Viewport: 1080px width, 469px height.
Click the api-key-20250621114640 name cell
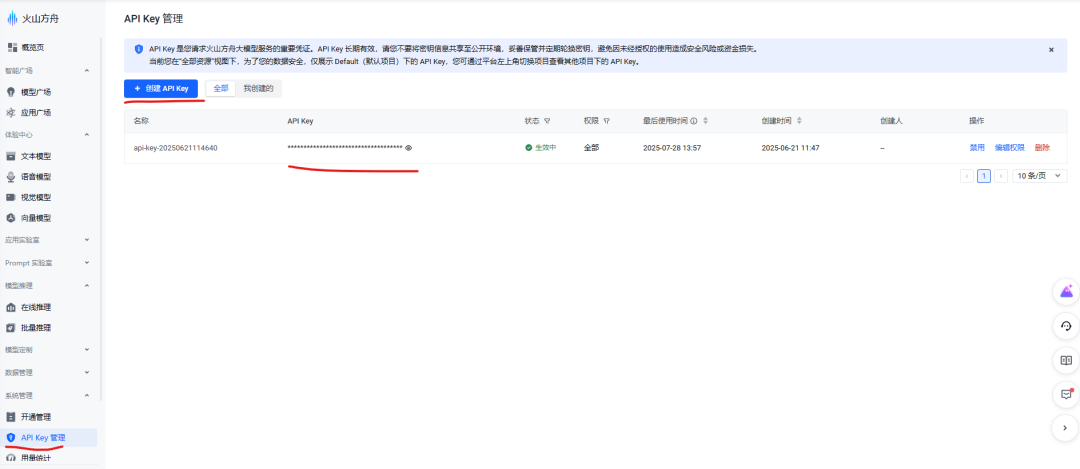[x=176, y=148]
